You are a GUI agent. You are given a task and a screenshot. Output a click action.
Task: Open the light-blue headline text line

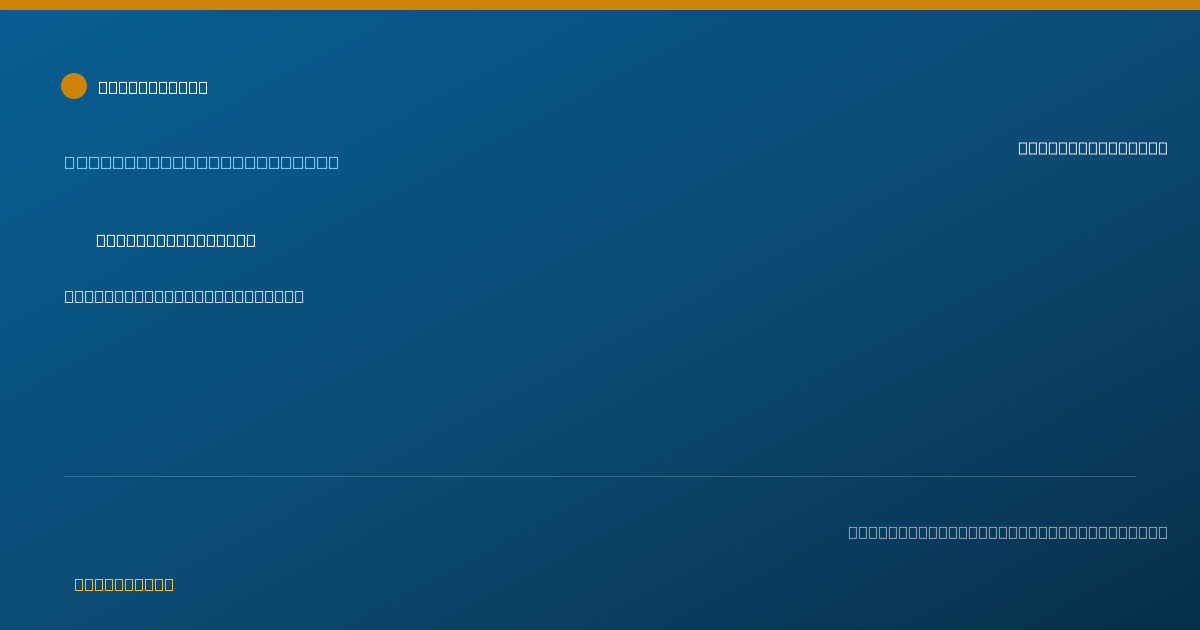tap(202, 162)
